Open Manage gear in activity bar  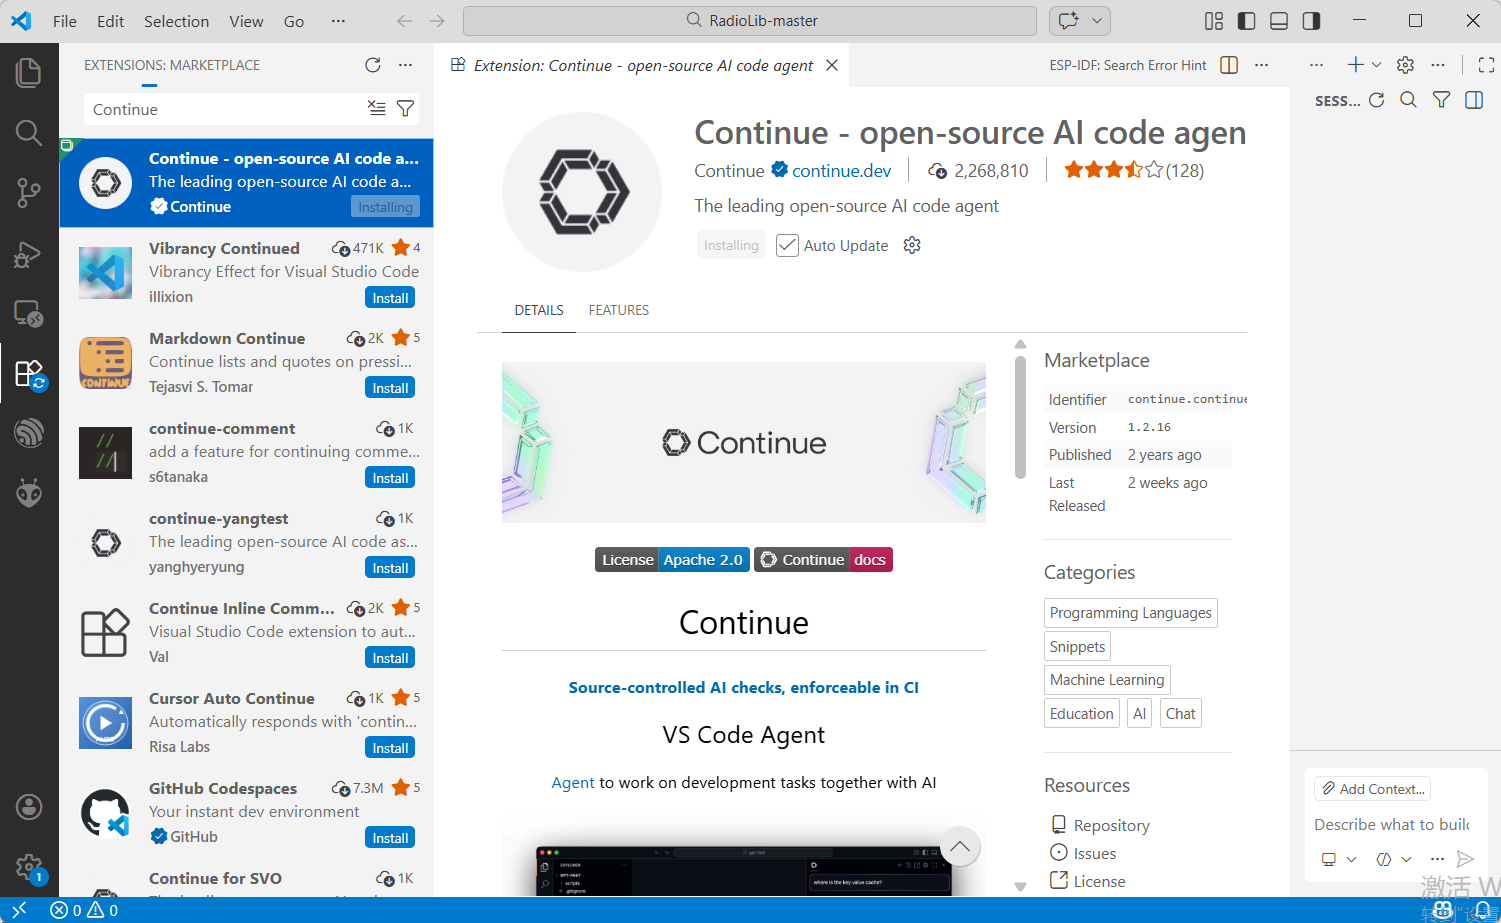(x=29, y=867)
